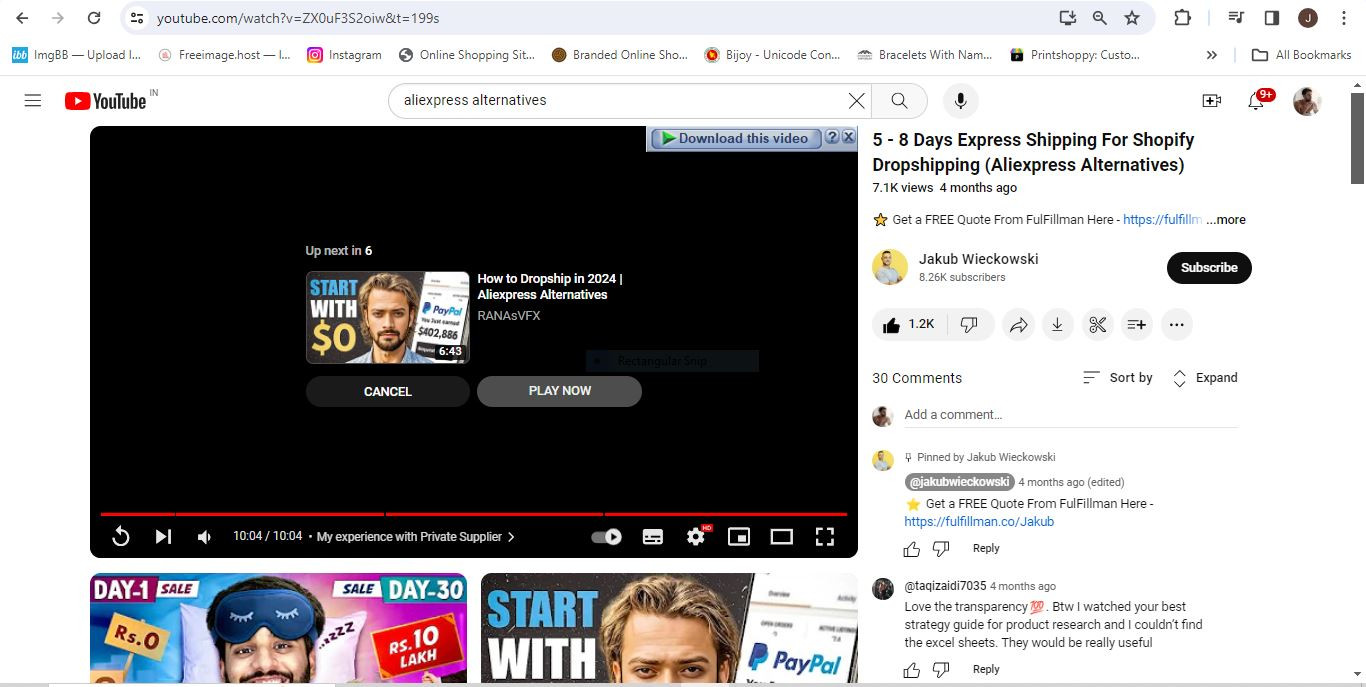The height and width of the screenshot is (687, 1366).
Task: Start voice search with microphone
Action: [x=960, y=100]
